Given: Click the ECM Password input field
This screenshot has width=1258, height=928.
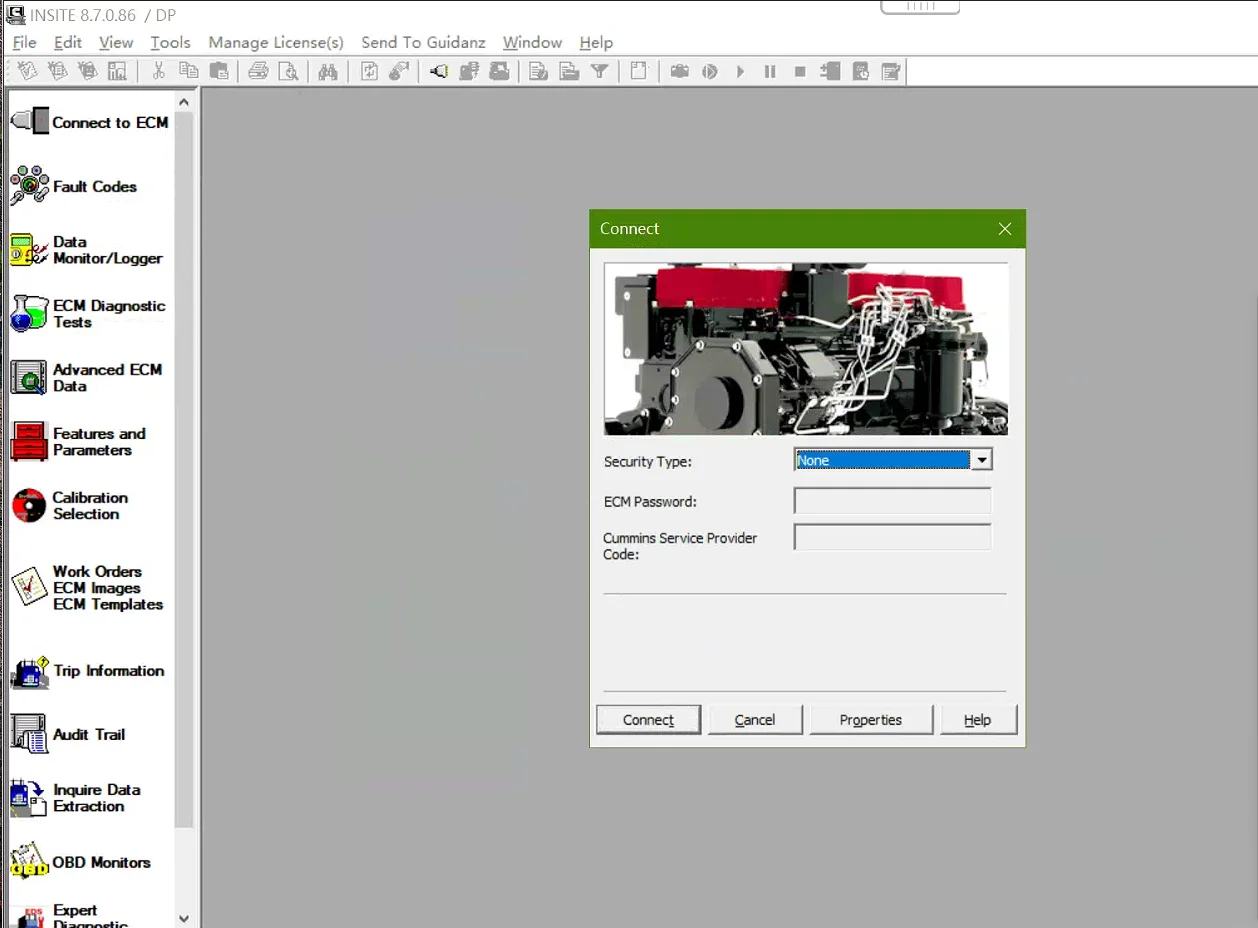Looking at the screenshot, I should coord(892,501).
